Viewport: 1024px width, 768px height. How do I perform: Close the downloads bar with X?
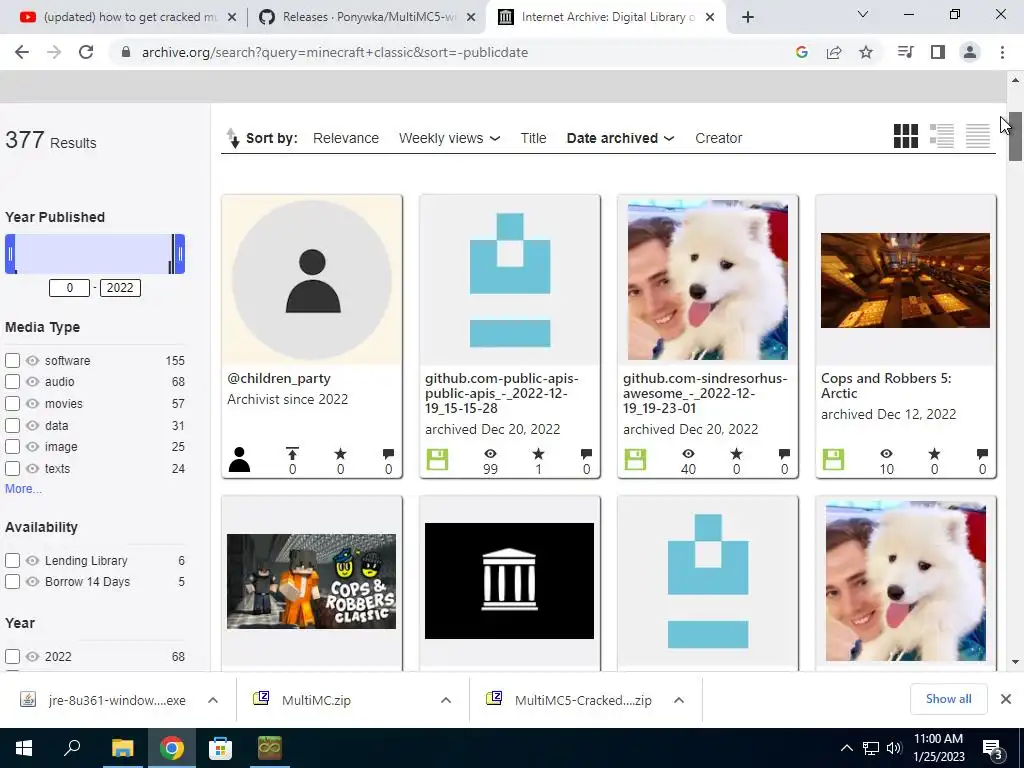(1006, 699)
